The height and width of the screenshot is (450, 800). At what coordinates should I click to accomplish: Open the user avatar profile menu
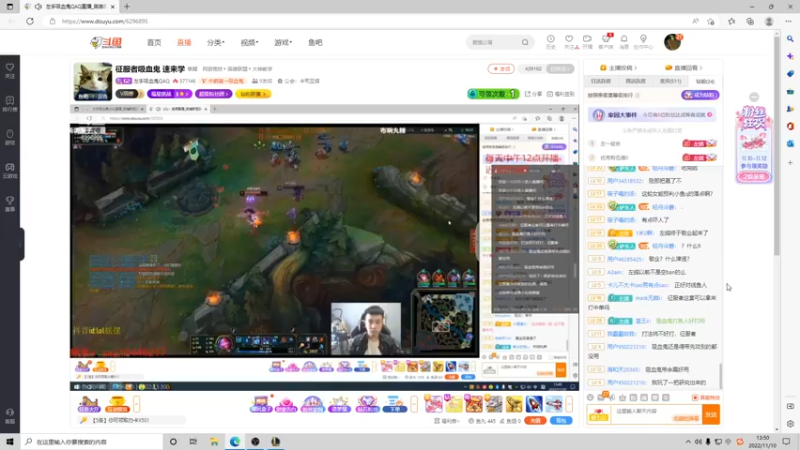click(x=672, y=42)
